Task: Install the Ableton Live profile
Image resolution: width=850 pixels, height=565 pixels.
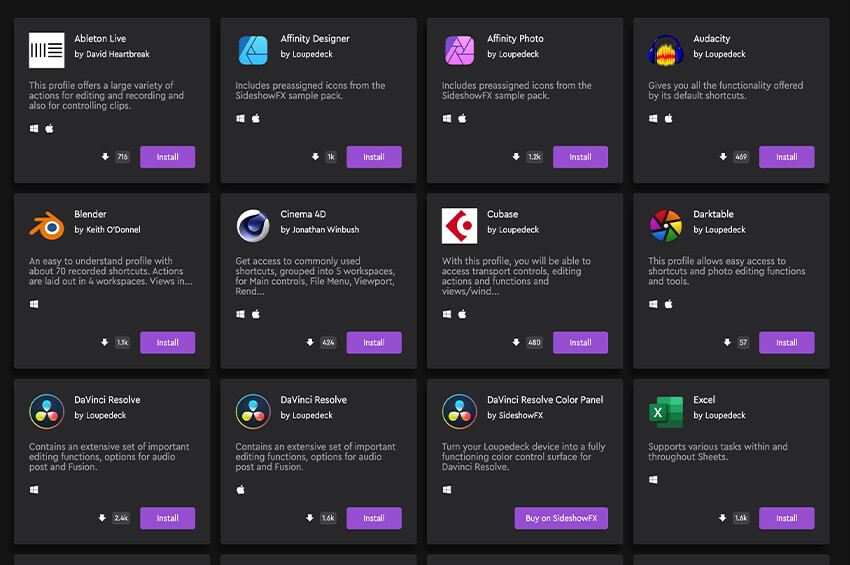Action: (168, 157)
